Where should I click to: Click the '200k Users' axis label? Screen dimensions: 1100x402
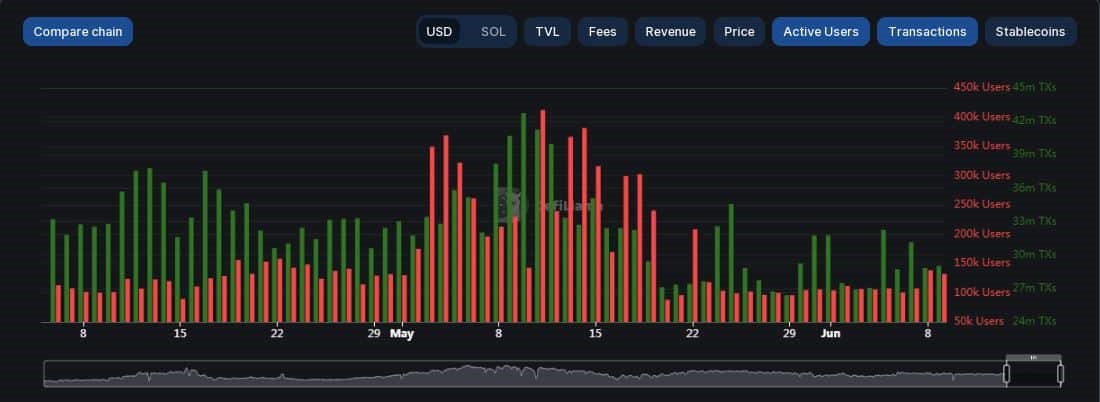click(x=981, y=233)
